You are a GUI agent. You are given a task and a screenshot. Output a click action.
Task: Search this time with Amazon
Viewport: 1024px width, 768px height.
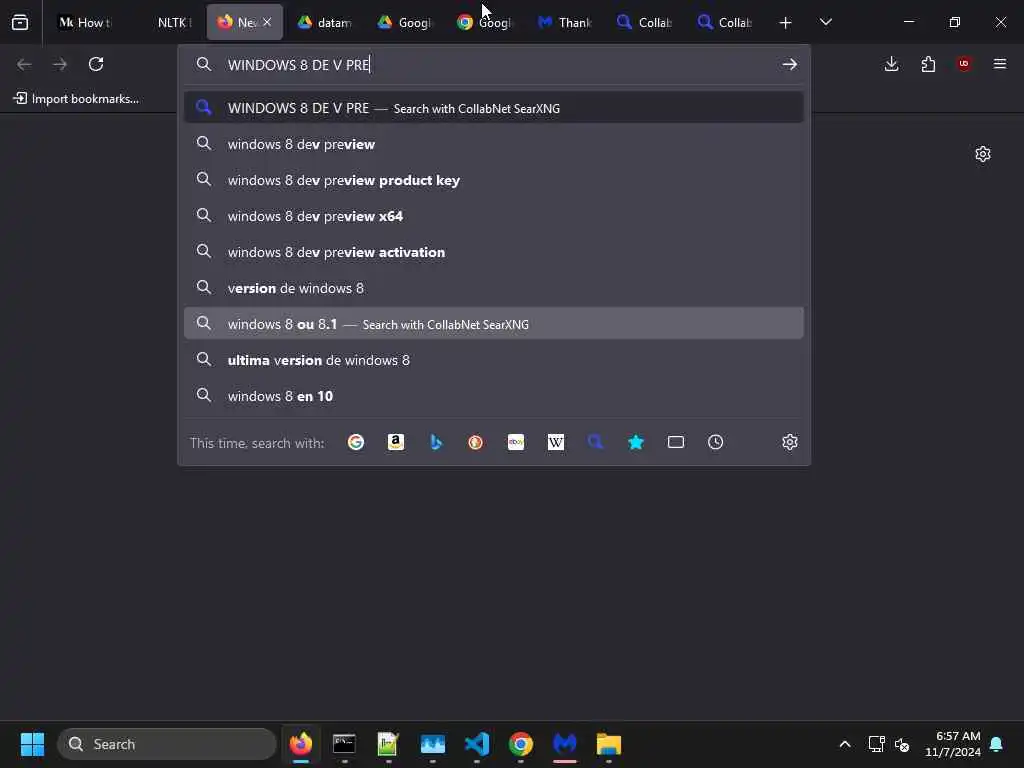pos(396,443)
